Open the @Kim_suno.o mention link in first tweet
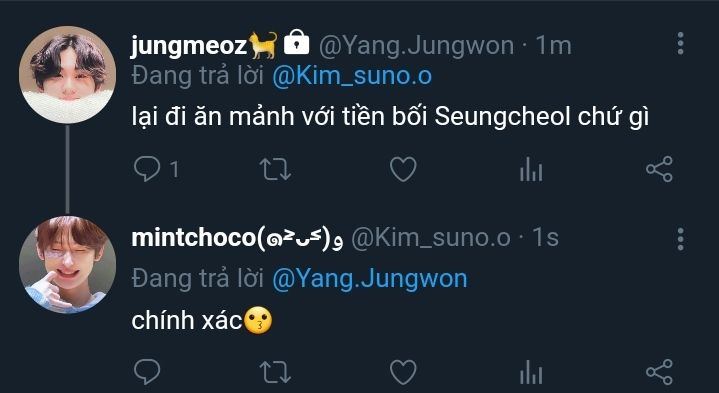Screen dimensions: 719x393 coord(352,76)
